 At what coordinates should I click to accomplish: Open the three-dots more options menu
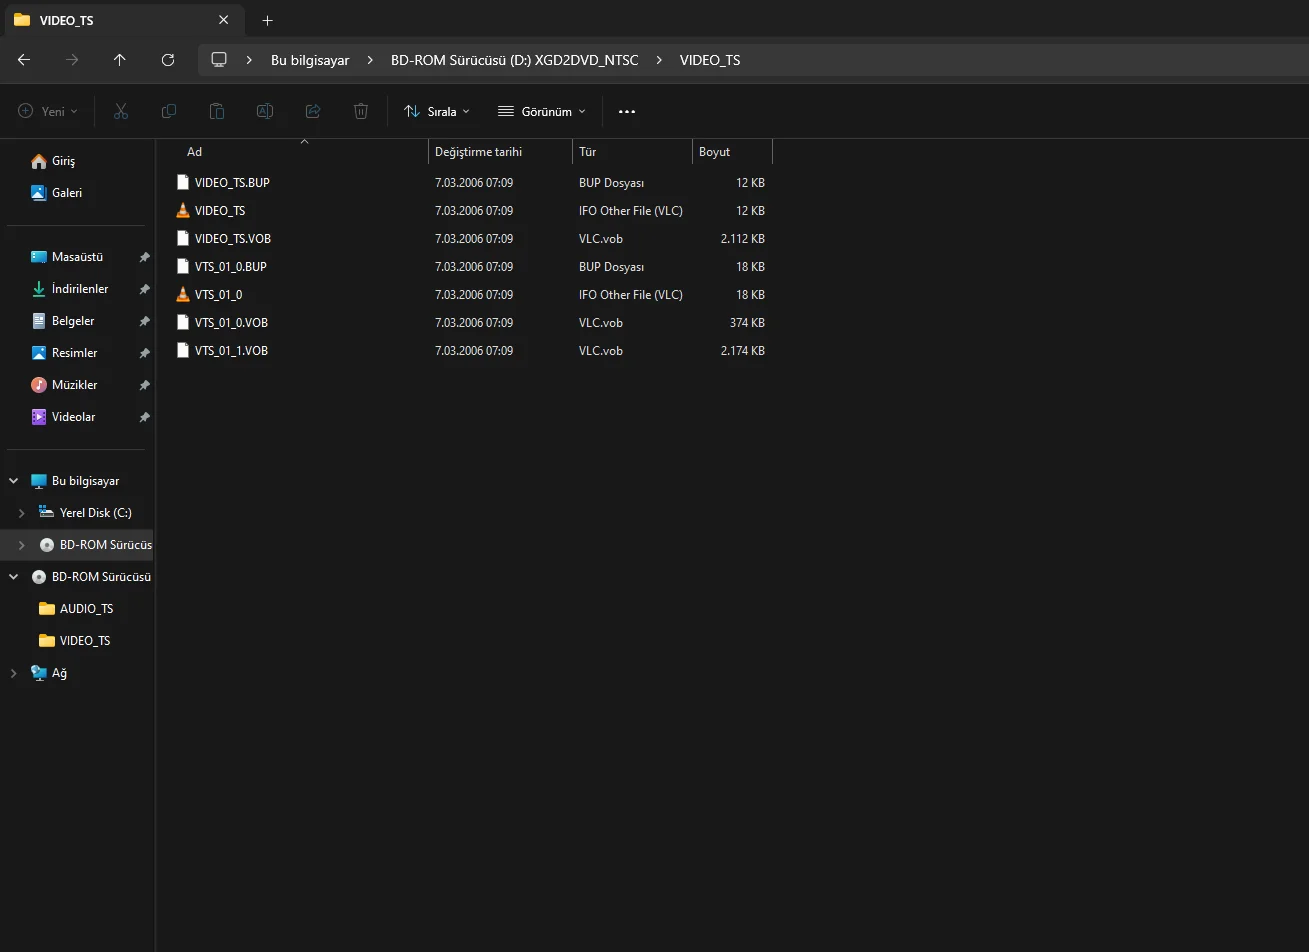coord(627,112)
